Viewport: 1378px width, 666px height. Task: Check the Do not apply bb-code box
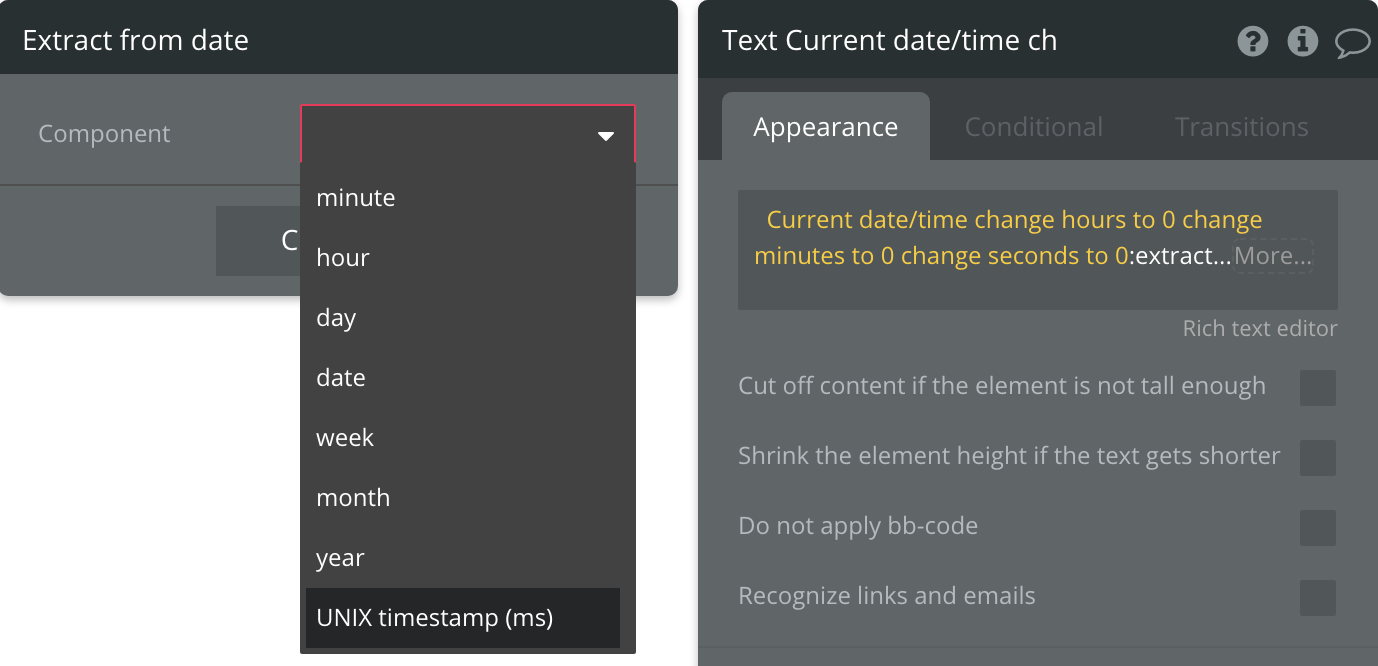click(x=1317, y=527)
